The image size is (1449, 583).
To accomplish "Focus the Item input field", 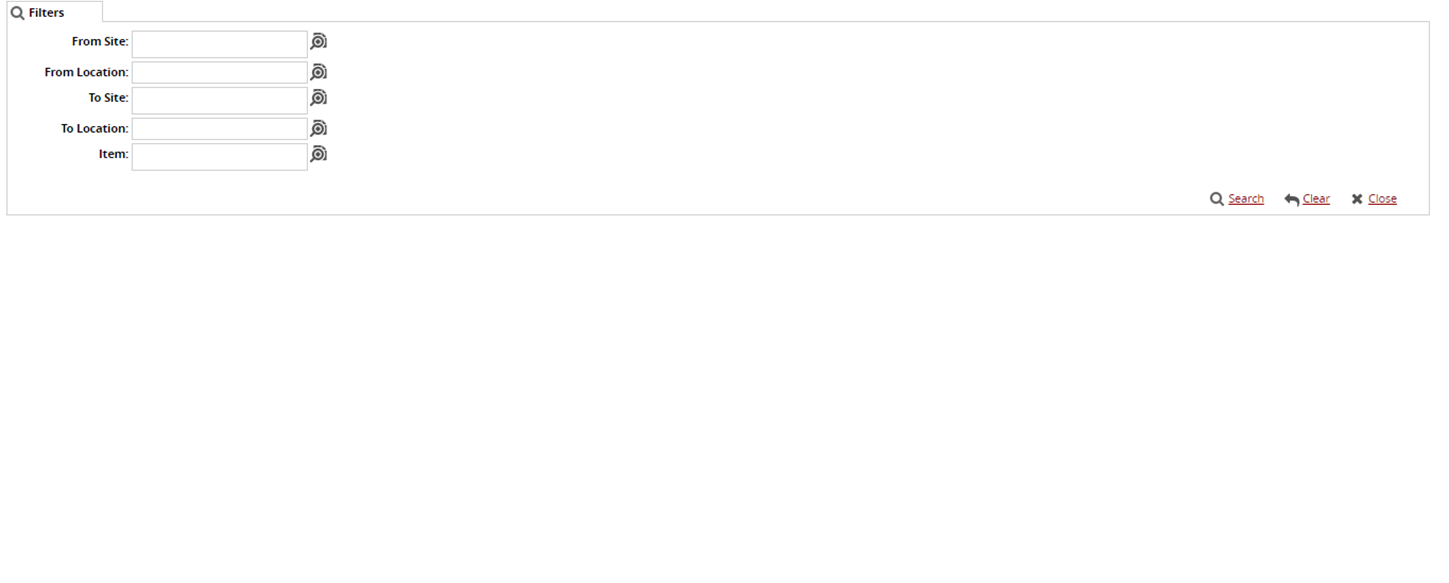I will pyautogui.click(x=219, y=156).
